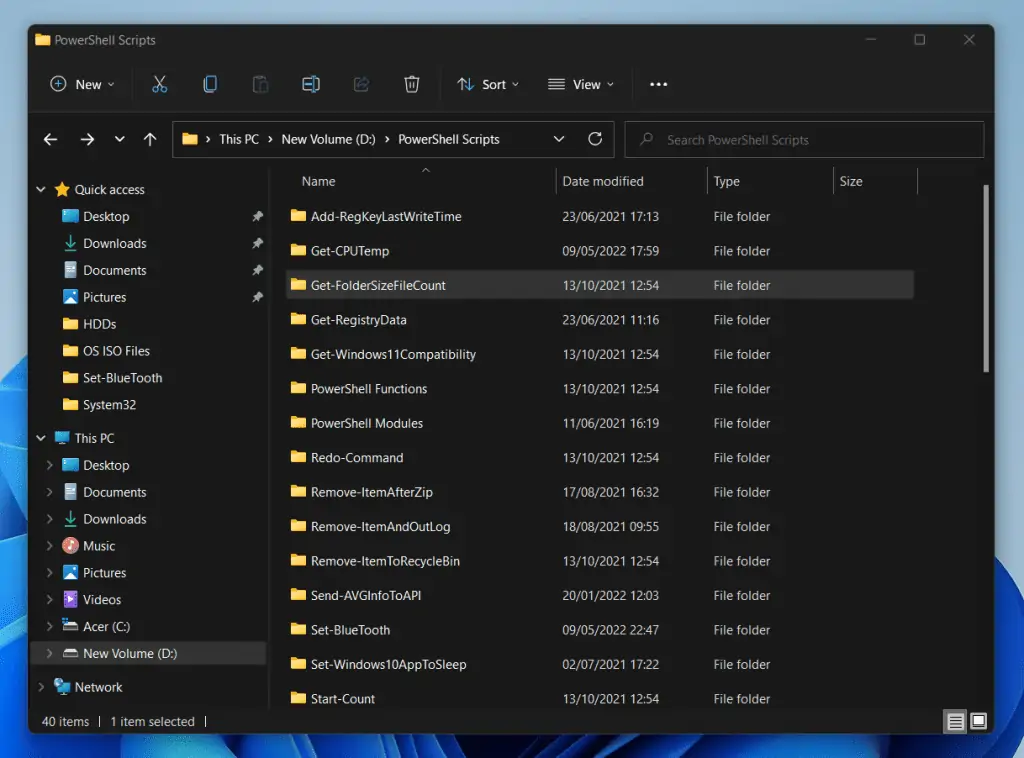Go back with the left arrow

pos(50,139)
